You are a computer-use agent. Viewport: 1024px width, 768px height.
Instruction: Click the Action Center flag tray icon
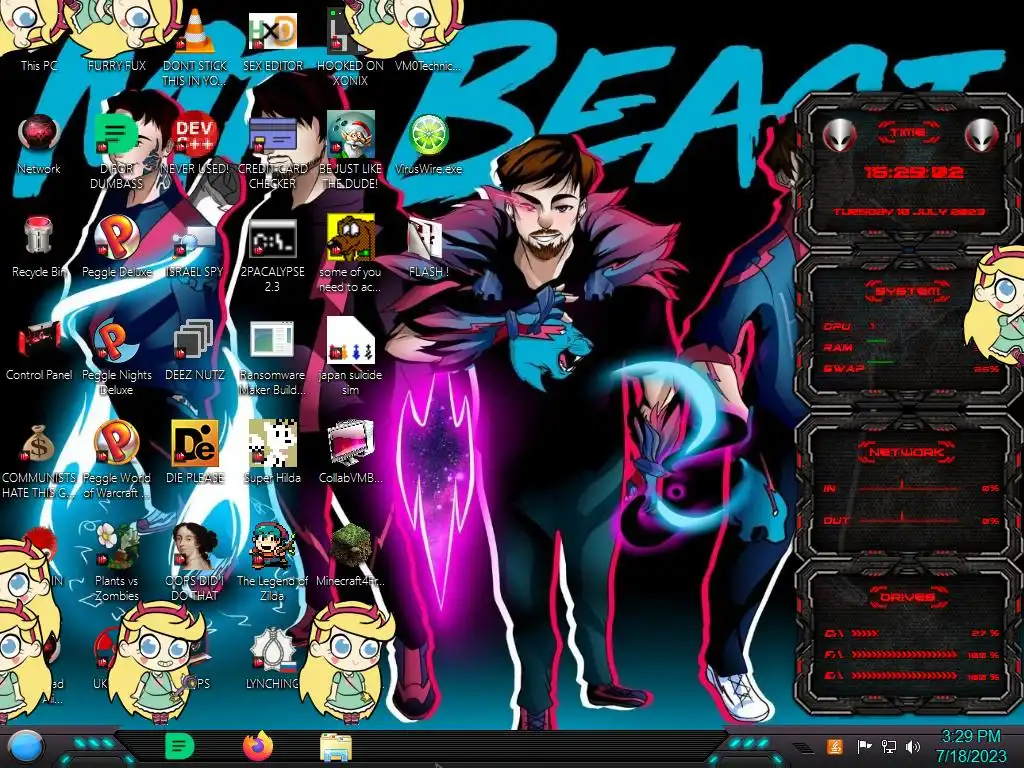click(x=864, y=747)
